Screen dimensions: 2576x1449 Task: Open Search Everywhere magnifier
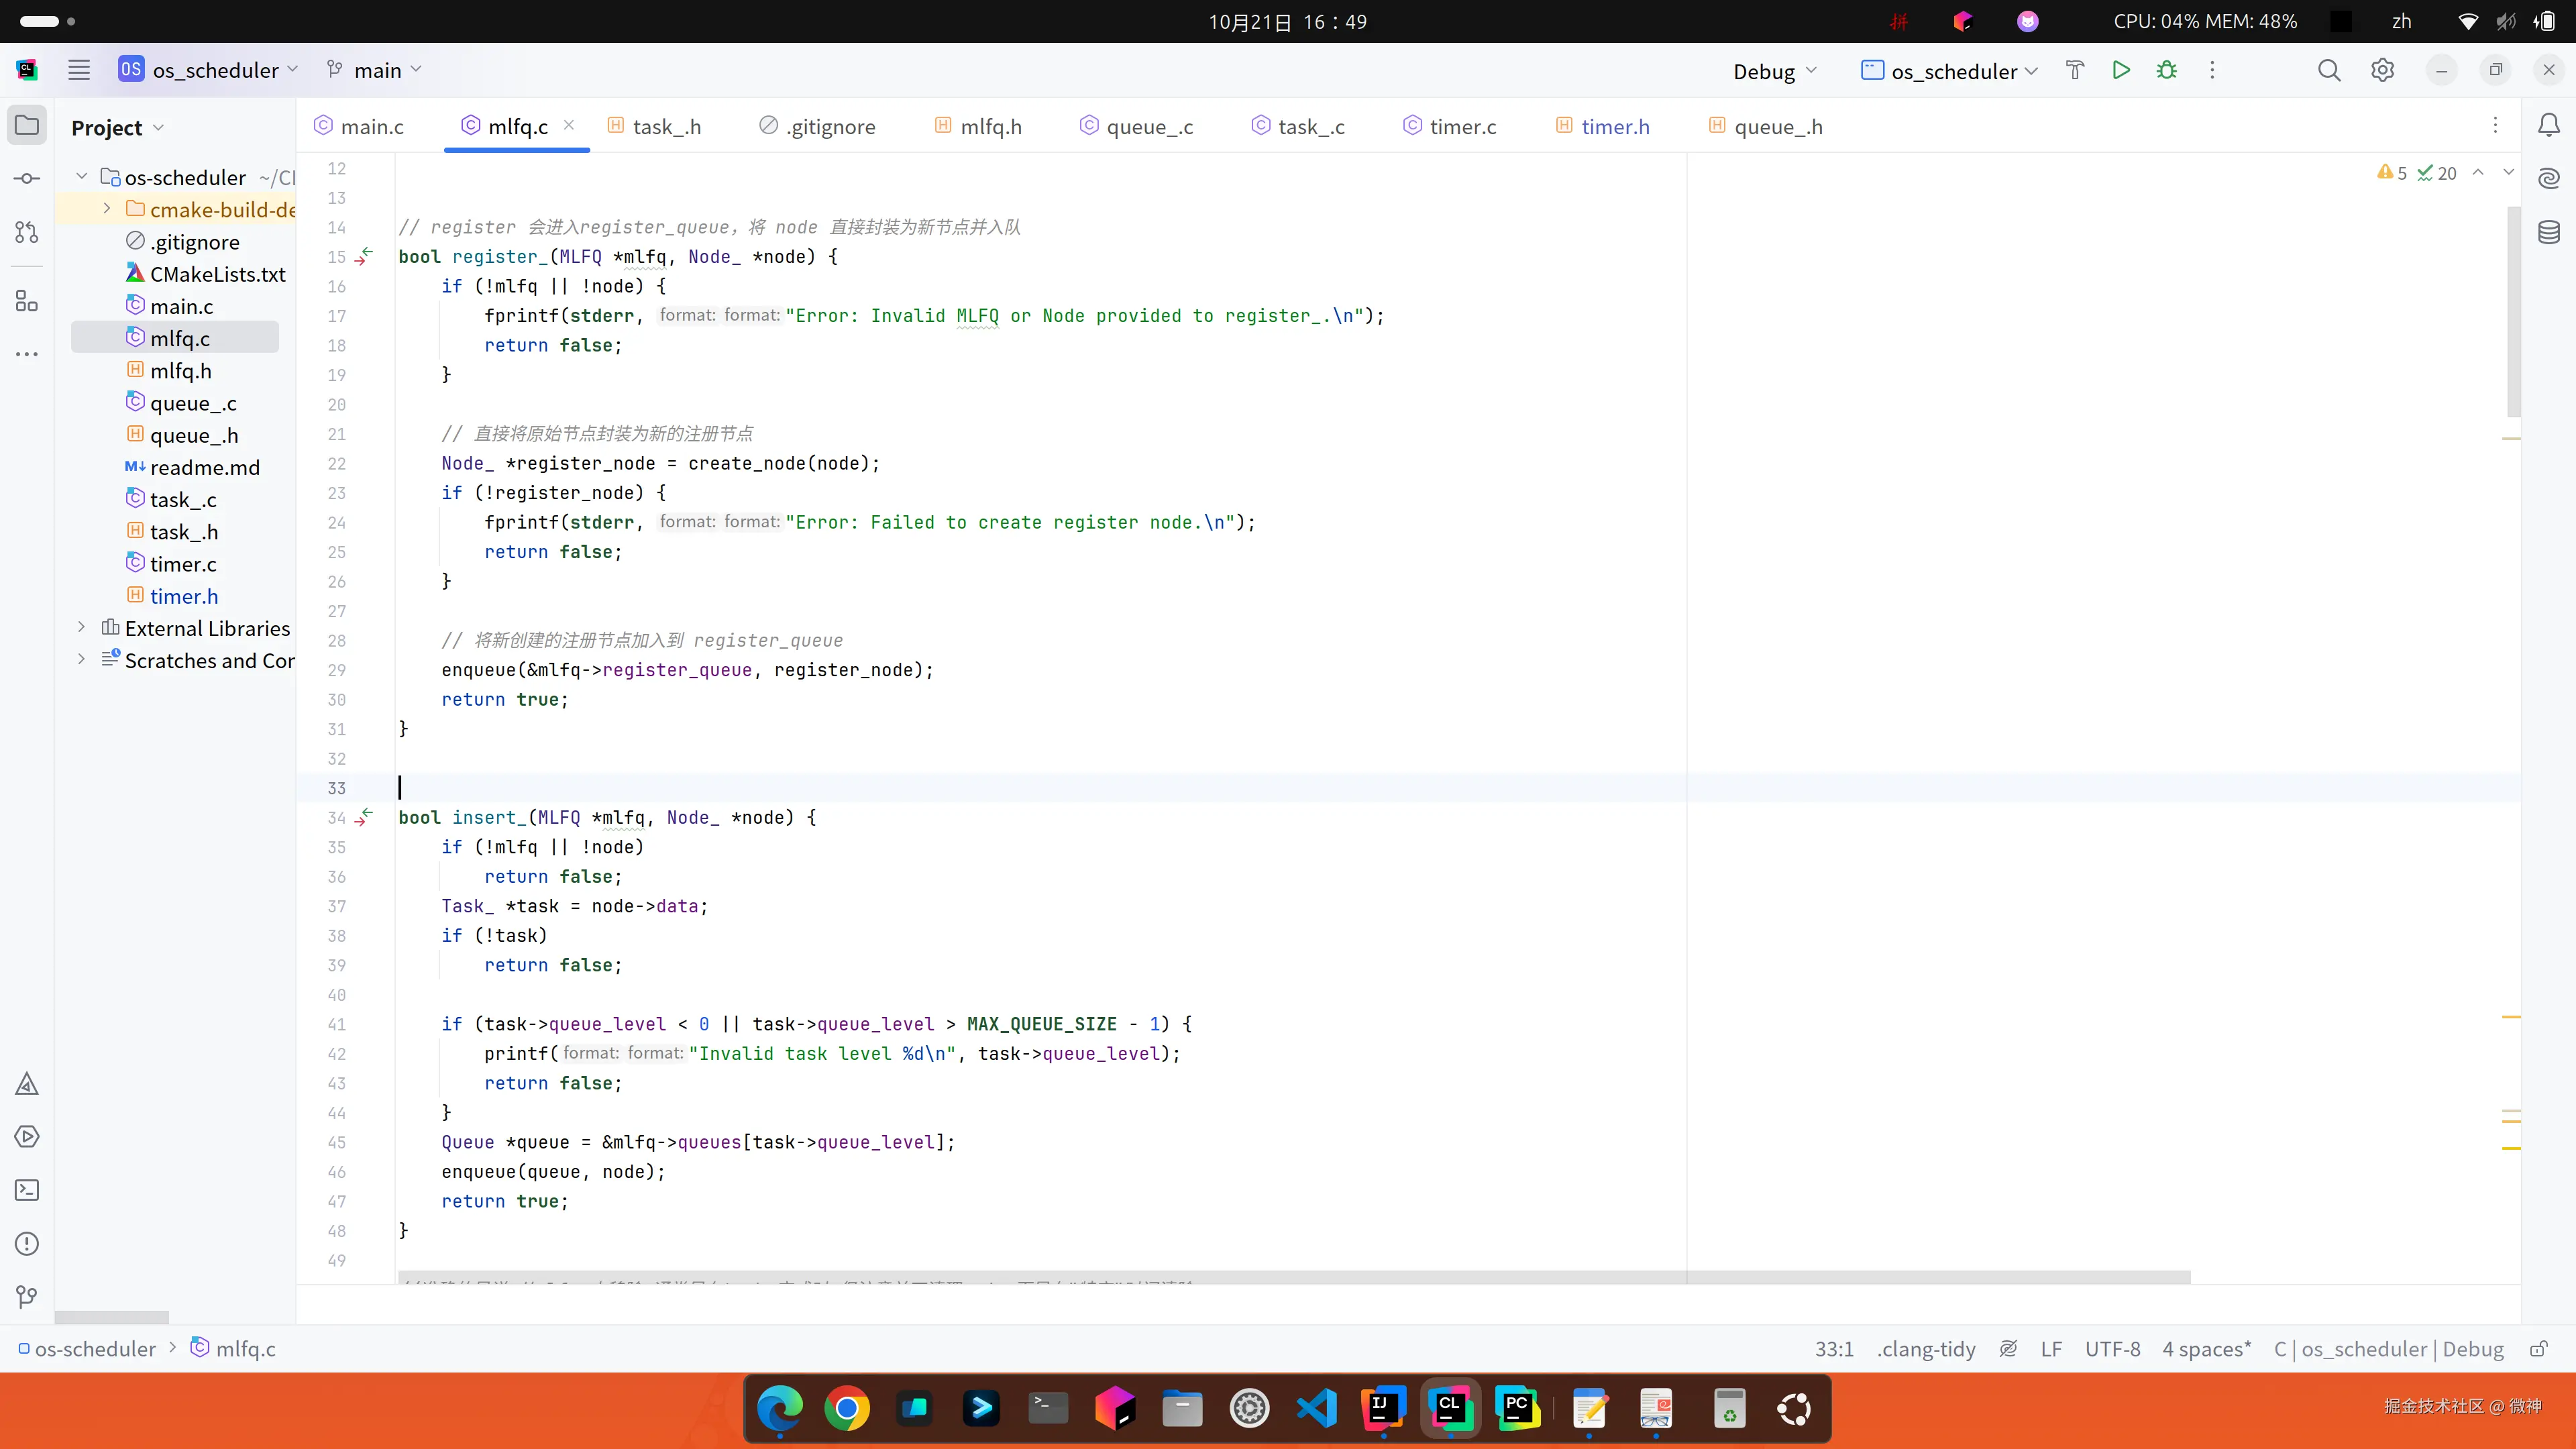[2329, 70]
